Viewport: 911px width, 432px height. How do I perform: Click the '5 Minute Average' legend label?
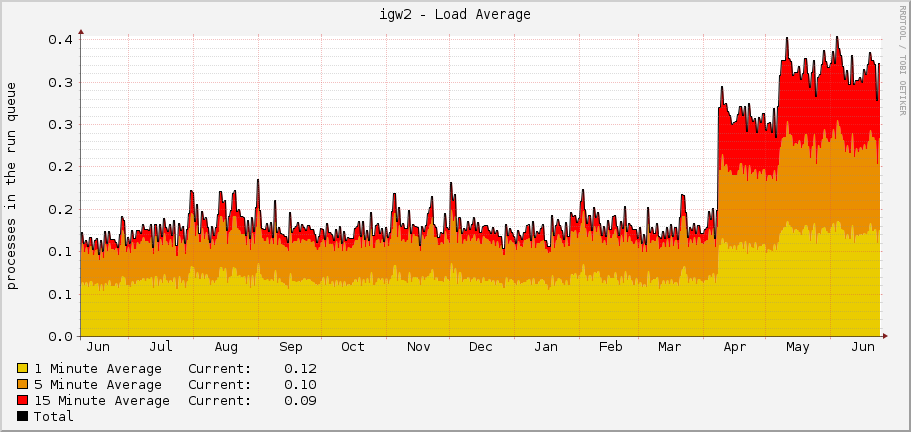98,385
